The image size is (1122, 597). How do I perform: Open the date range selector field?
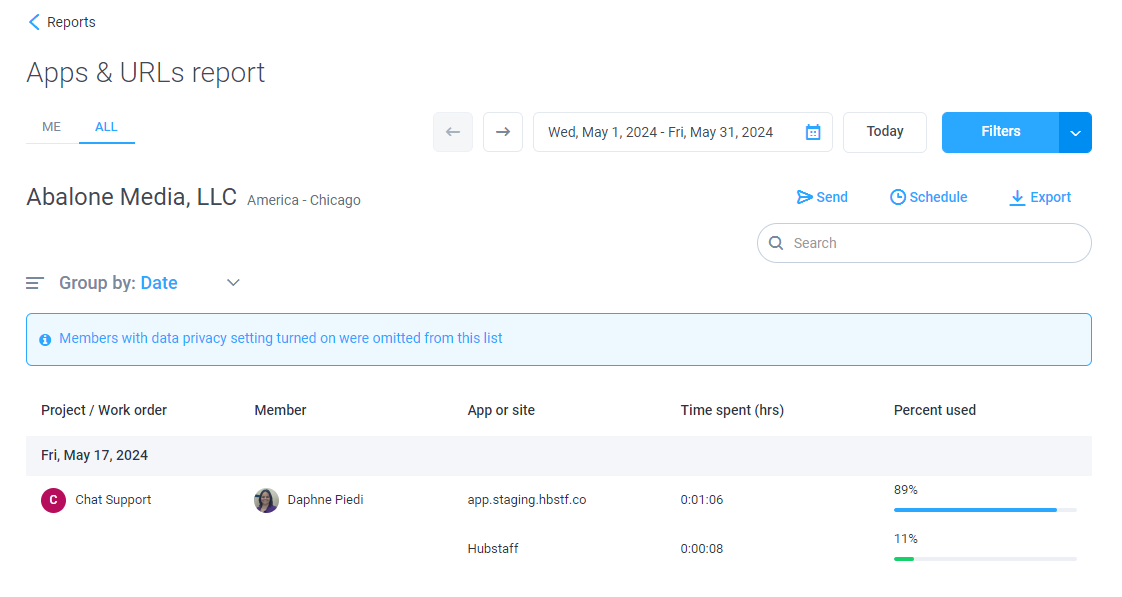(x=683, y=132)
